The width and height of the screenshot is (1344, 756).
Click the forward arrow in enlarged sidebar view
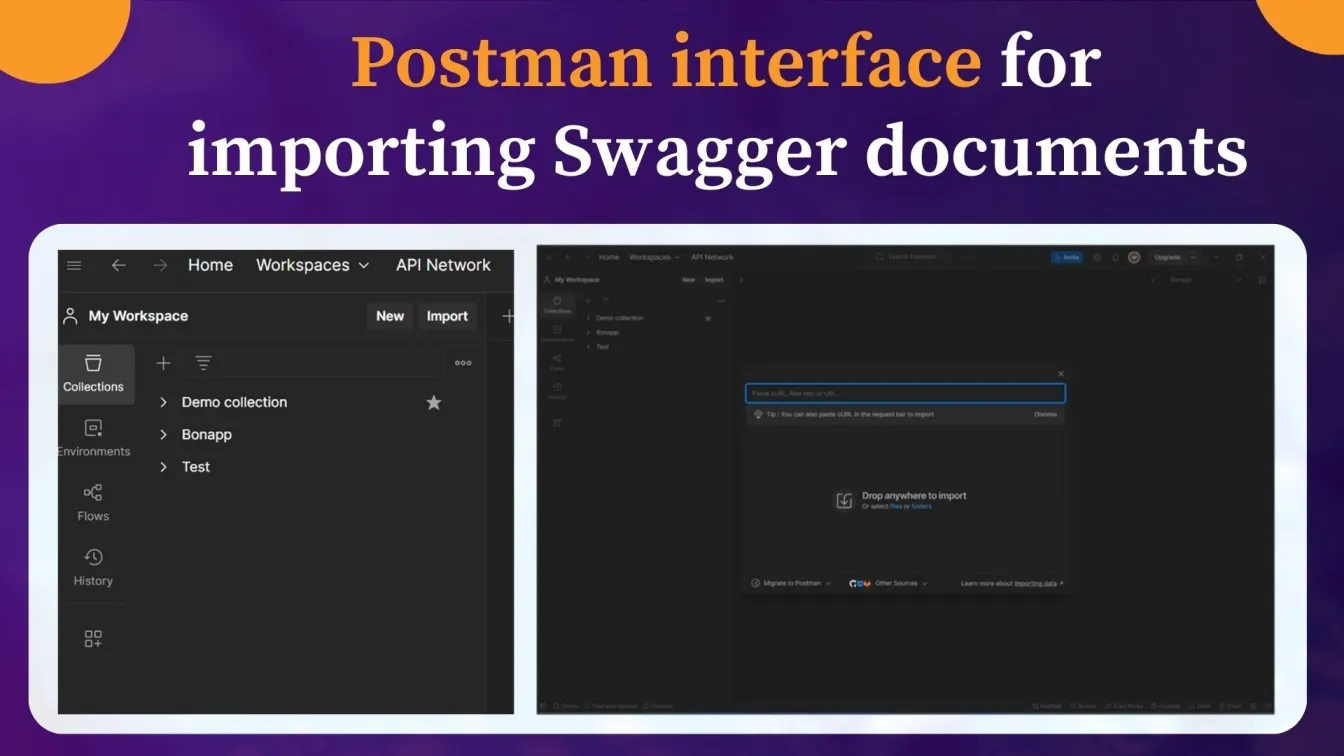[160, 265]
